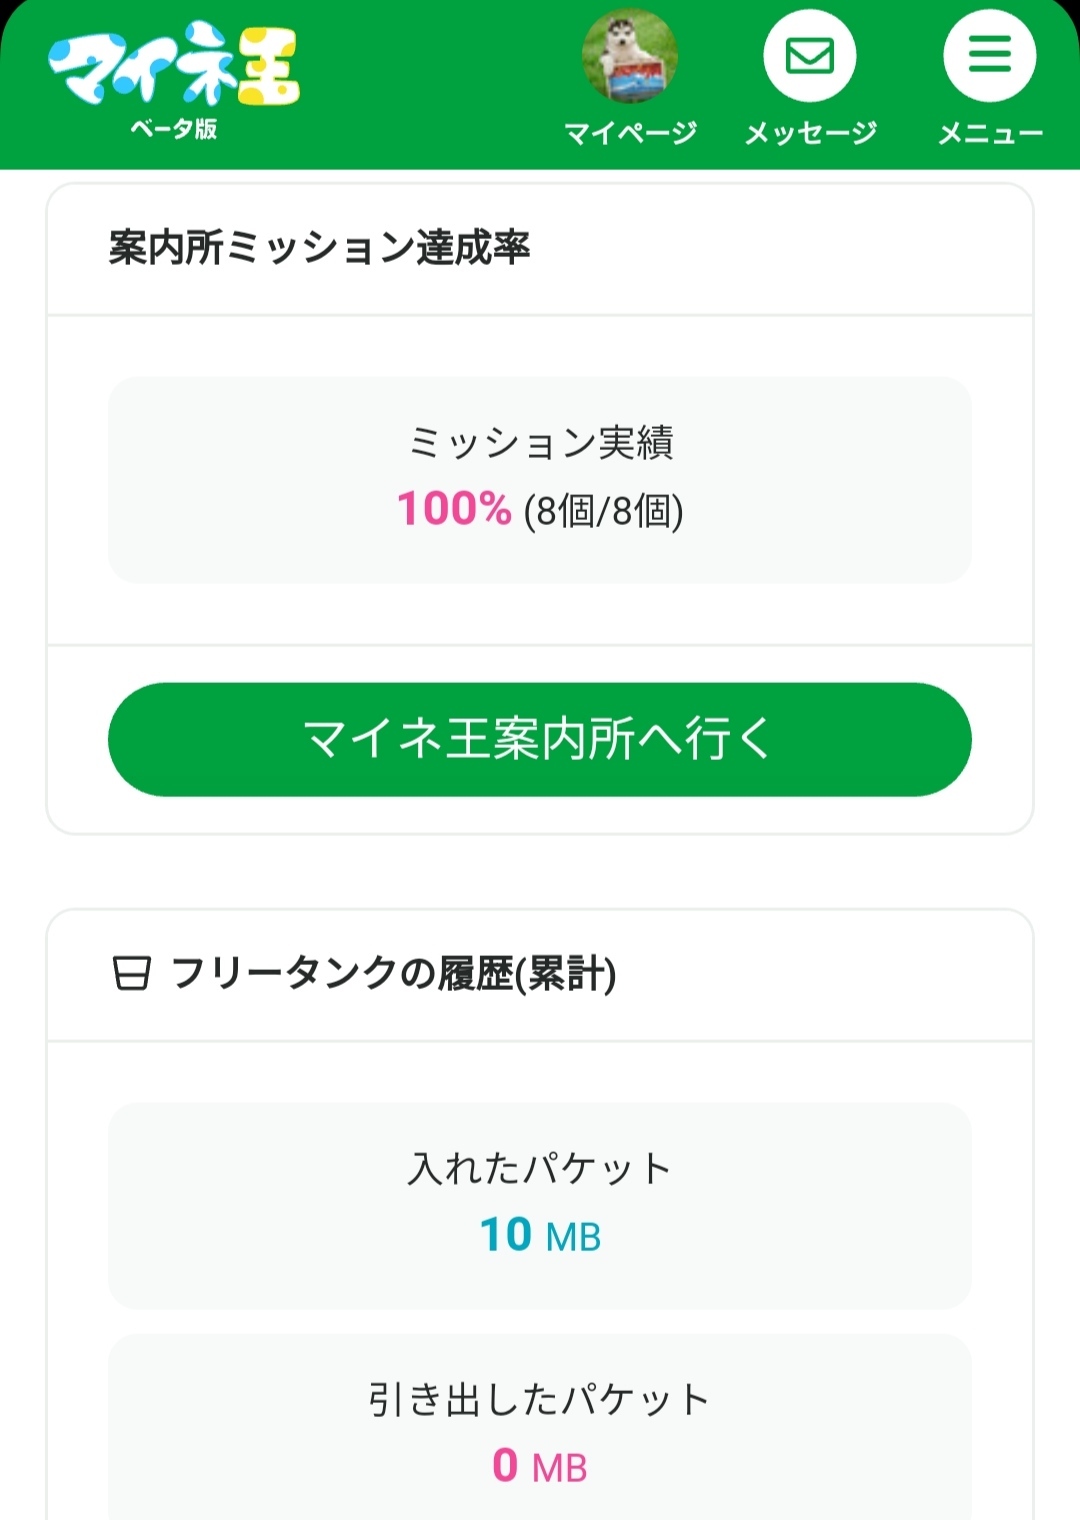
Task: Click the pink 100% achievement value
Action: pos(454,509)
